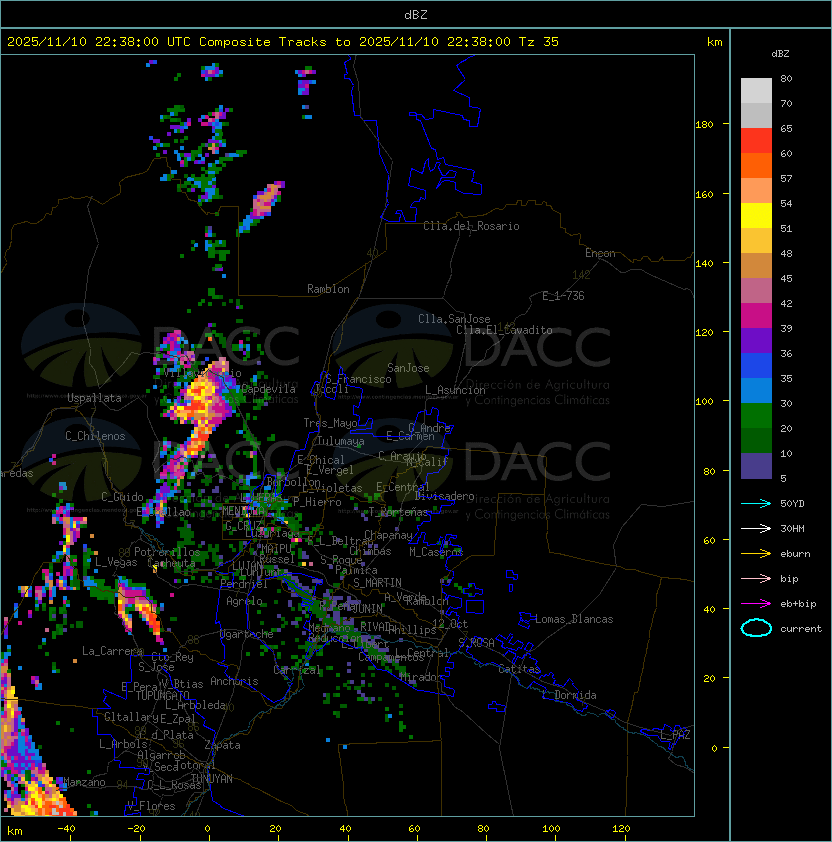
Task: Pick the magenta 42 dBZ legend swatch
Action: (x=756, y=316)
